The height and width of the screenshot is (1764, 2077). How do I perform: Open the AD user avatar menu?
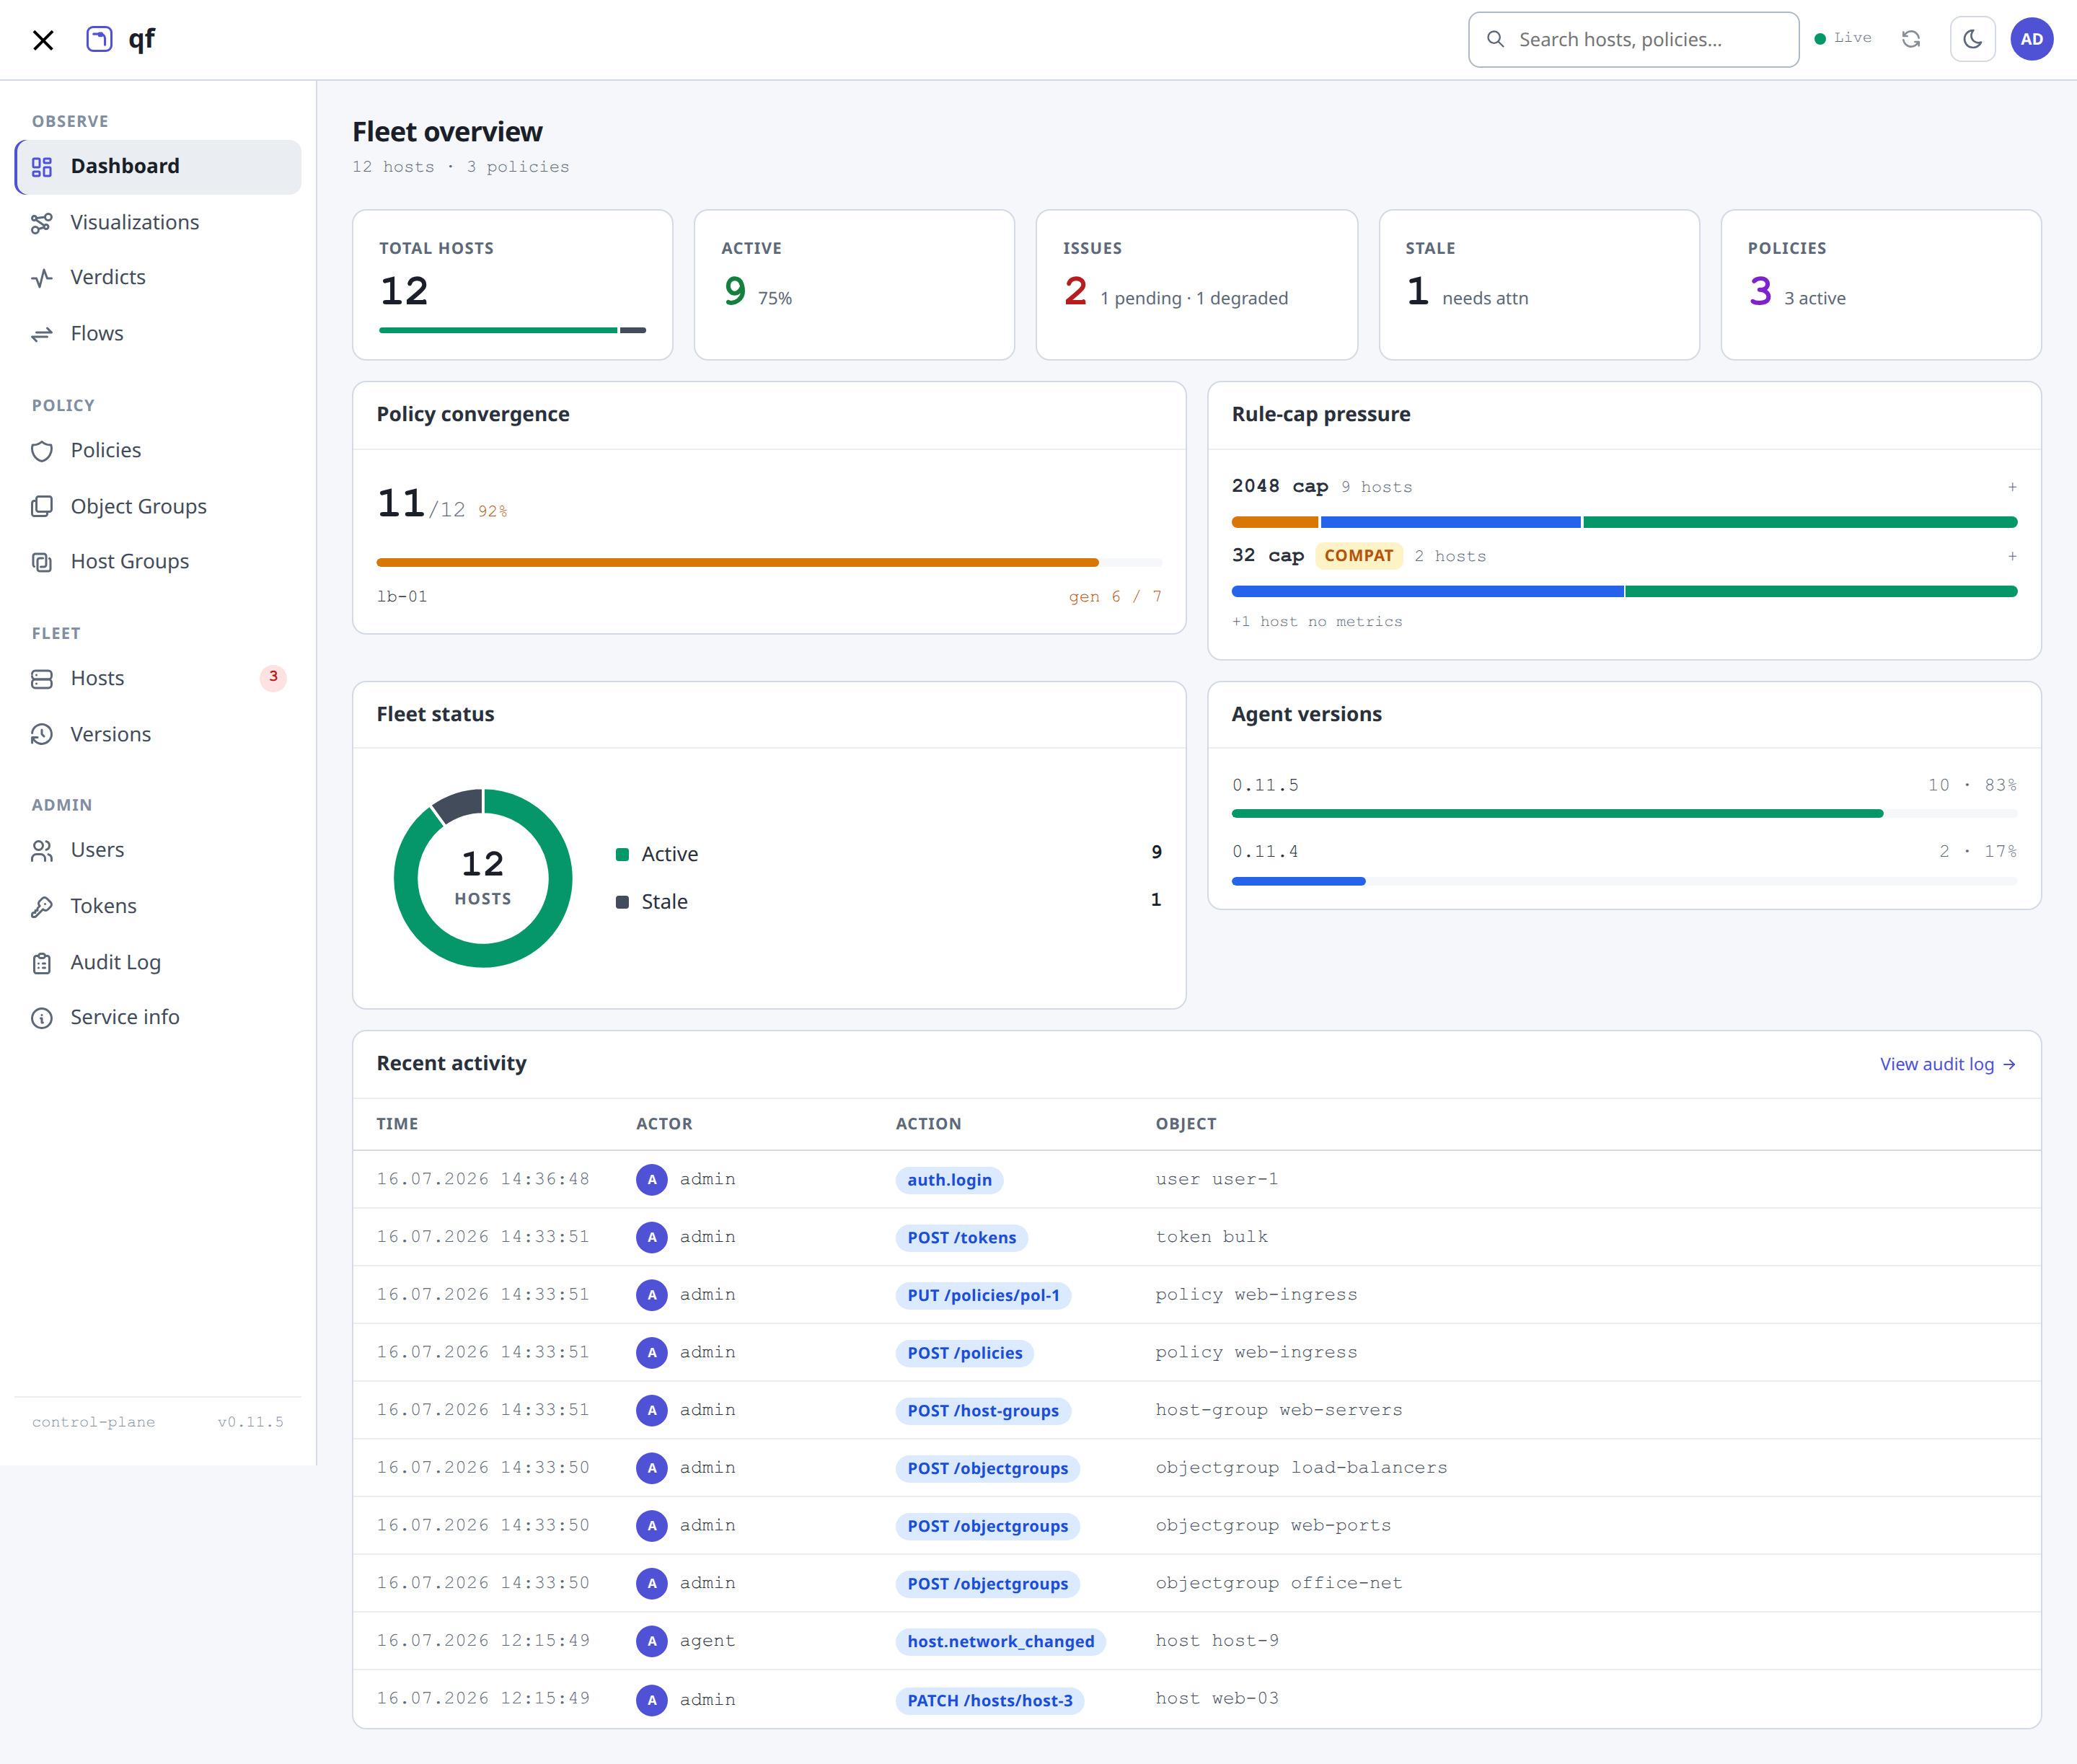coord(2031,39)
